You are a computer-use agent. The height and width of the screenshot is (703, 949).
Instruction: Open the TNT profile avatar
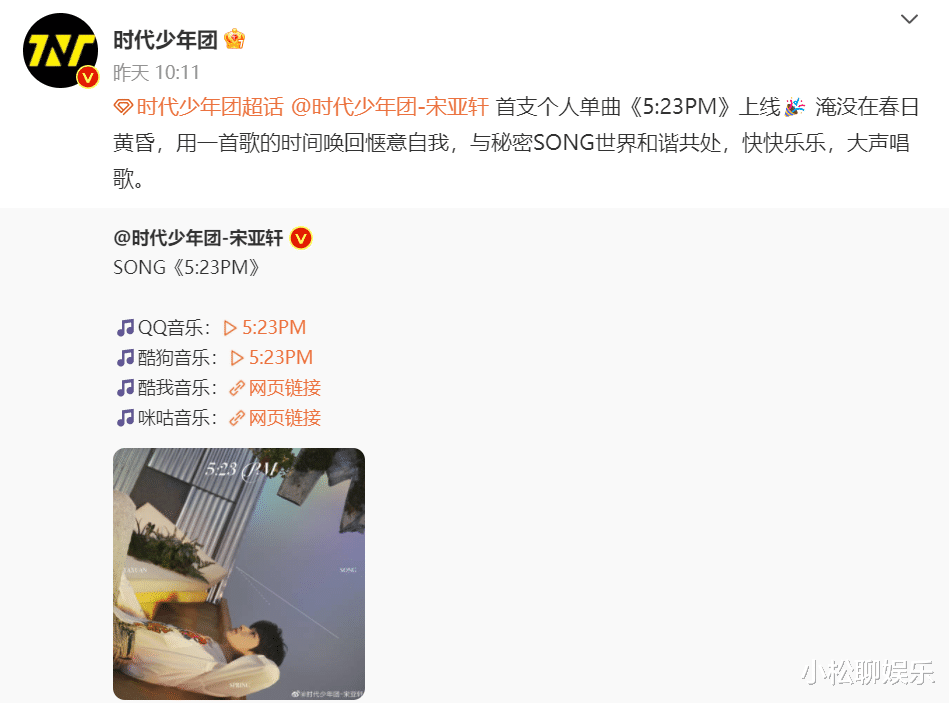click(x=61, y=51)
